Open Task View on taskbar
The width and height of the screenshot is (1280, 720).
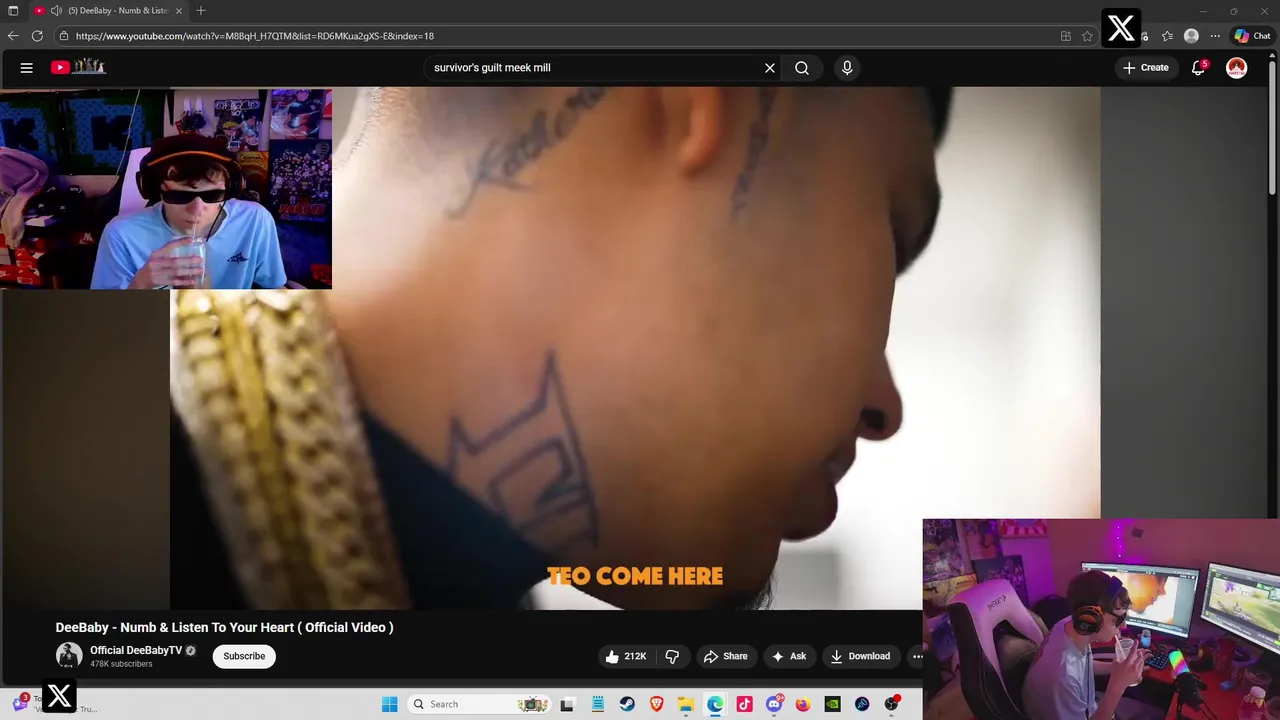[x=567, y=704]
